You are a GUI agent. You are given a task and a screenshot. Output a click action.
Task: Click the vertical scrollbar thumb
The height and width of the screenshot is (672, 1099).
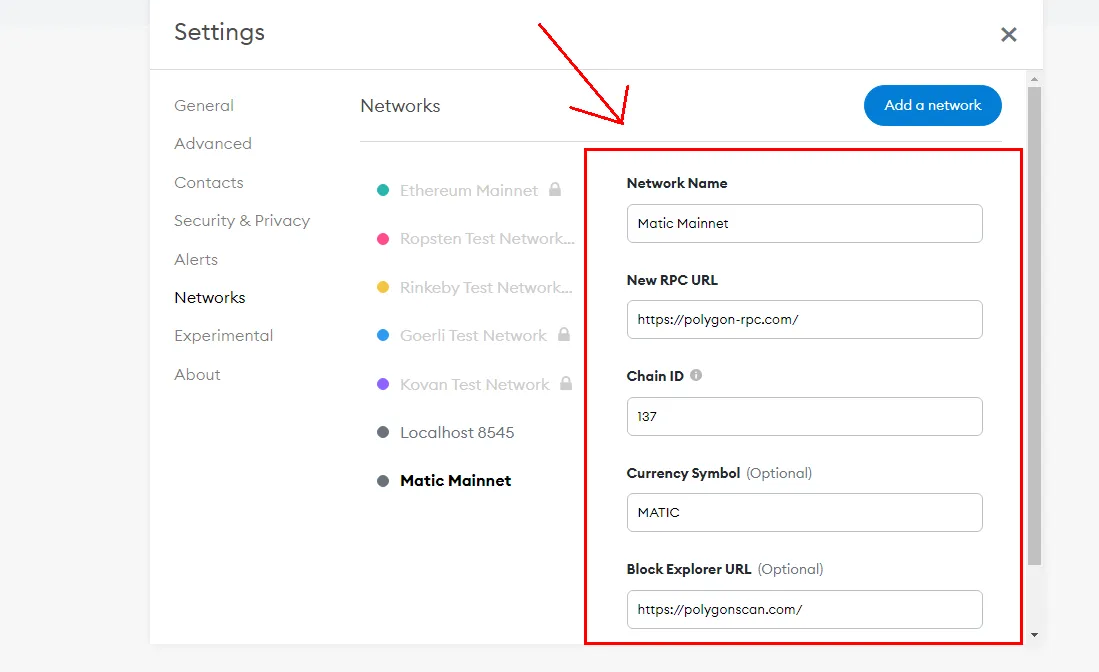(x=1035, y=326)
